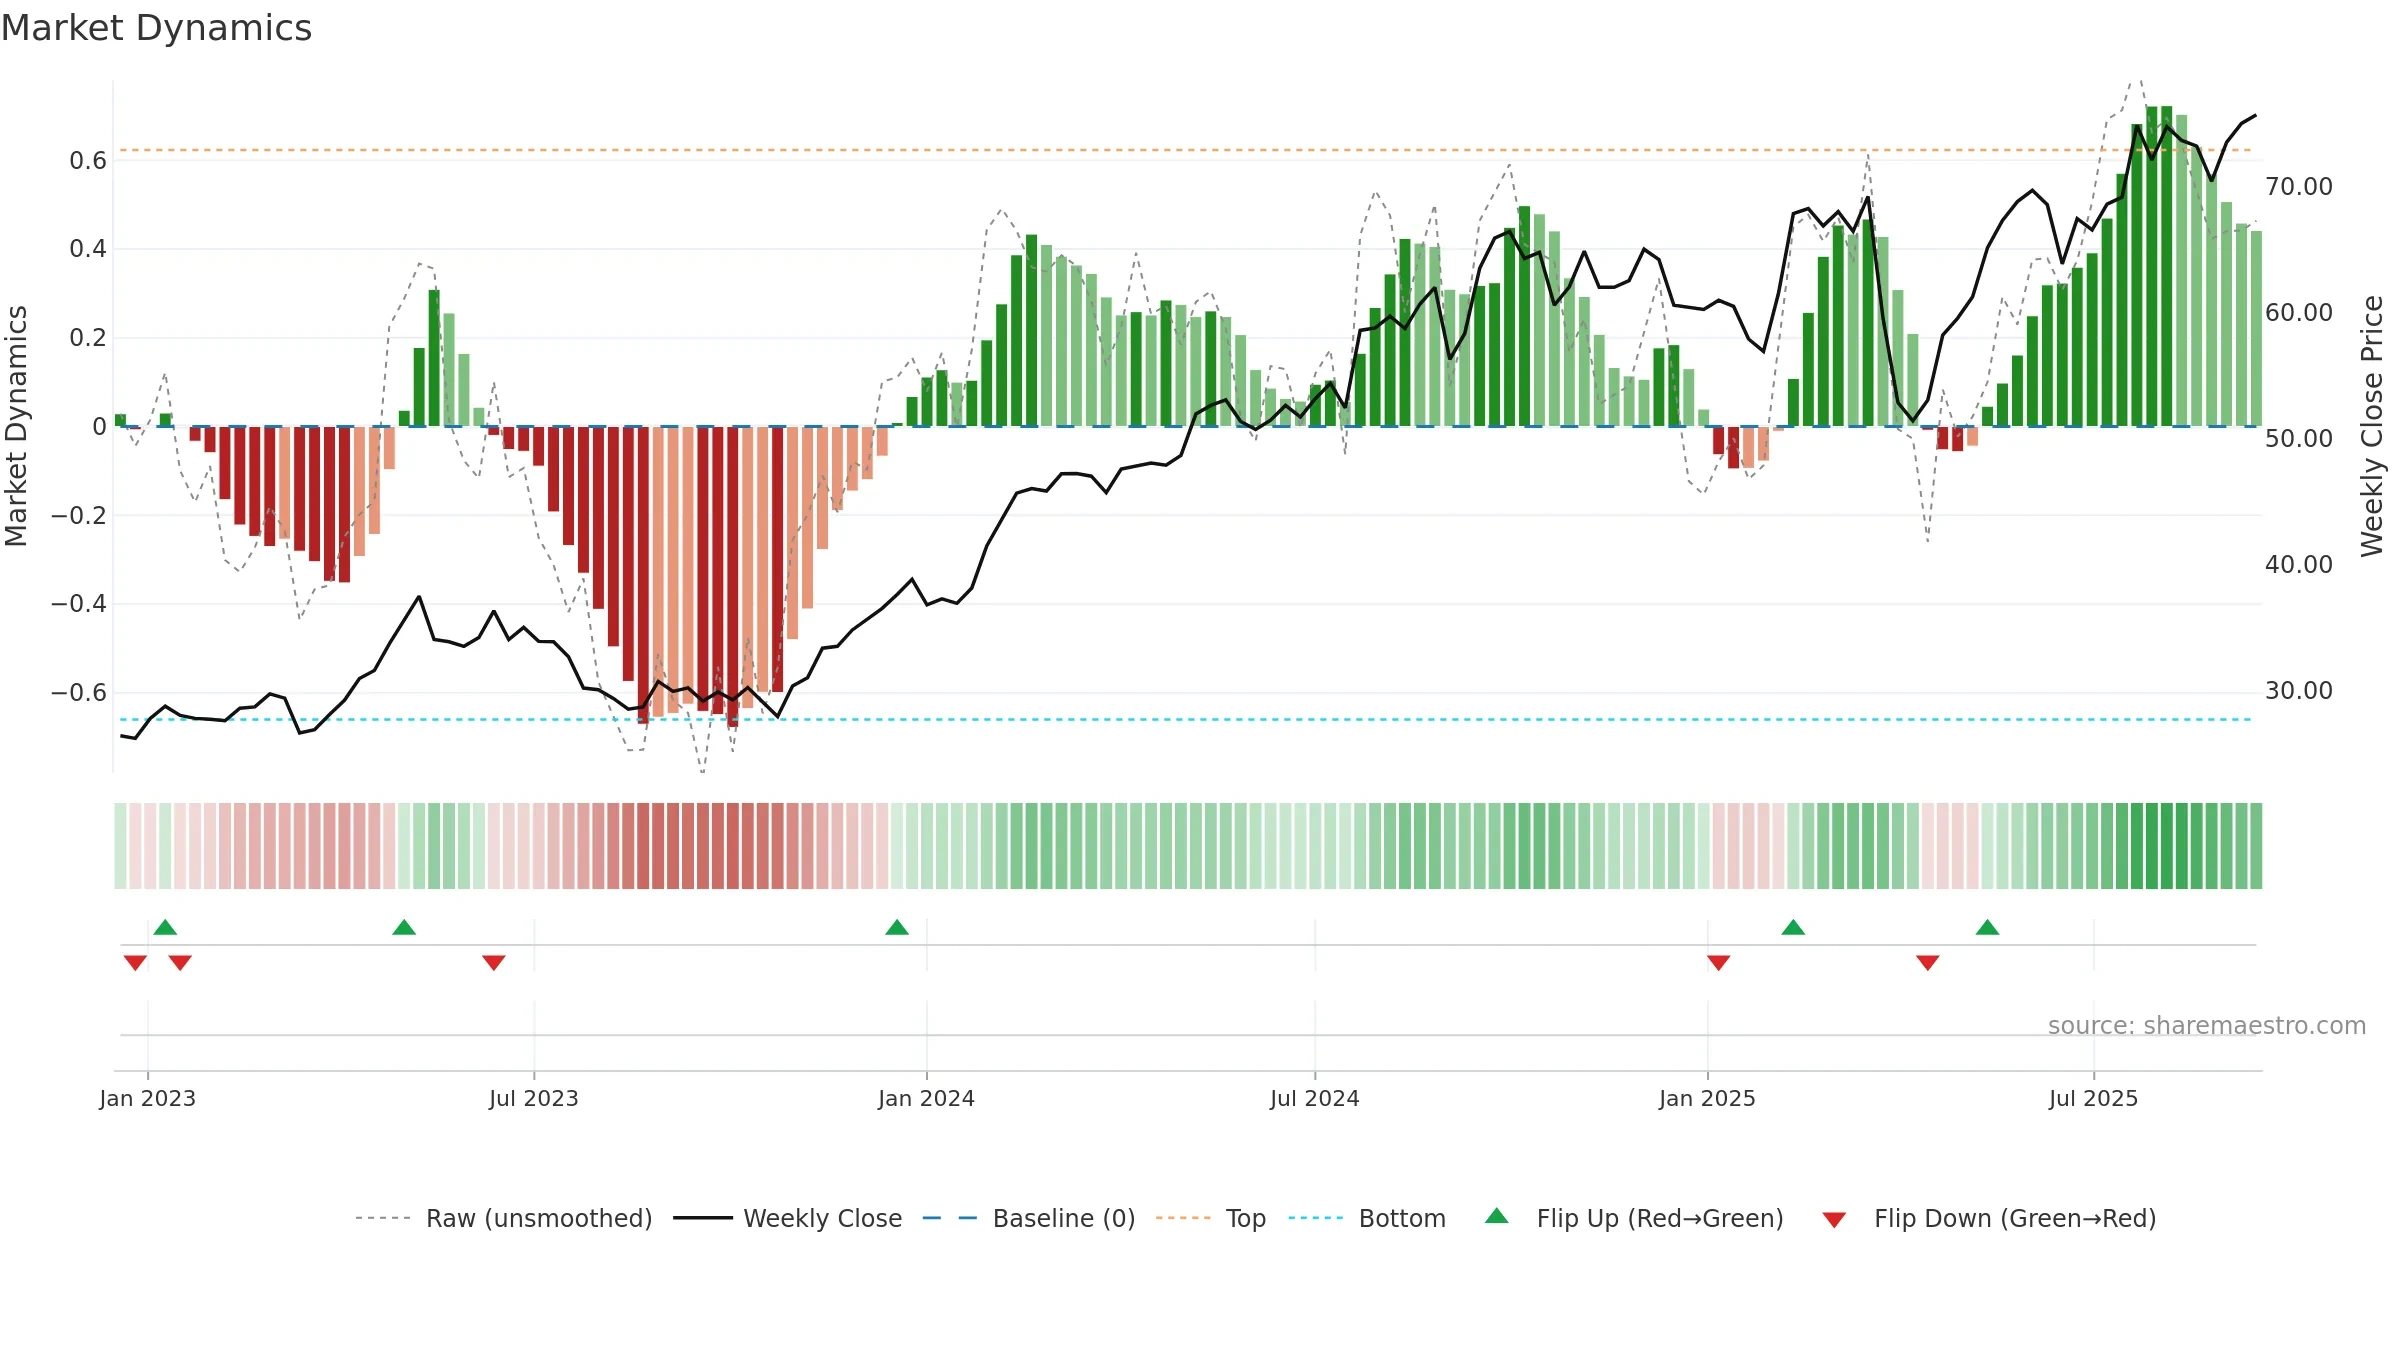The image size is (2400, 1350).
Task: Click the leftmost red flip-down marker
Action: [135, 963]
